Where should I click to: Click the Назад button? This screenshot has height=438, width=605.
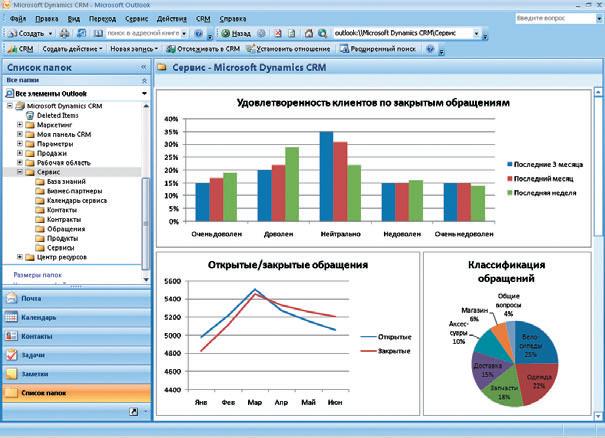(x=236, y=34)
